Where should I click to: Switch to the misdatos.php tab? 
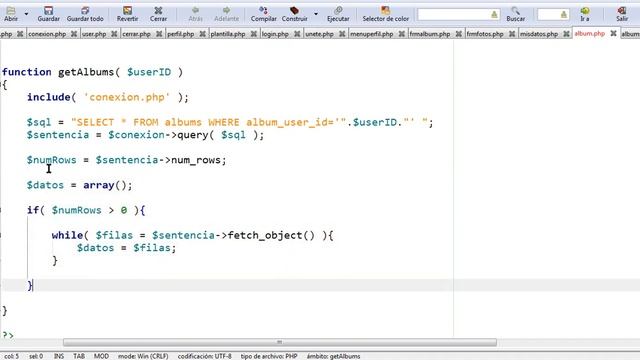(x=539, y=34)
